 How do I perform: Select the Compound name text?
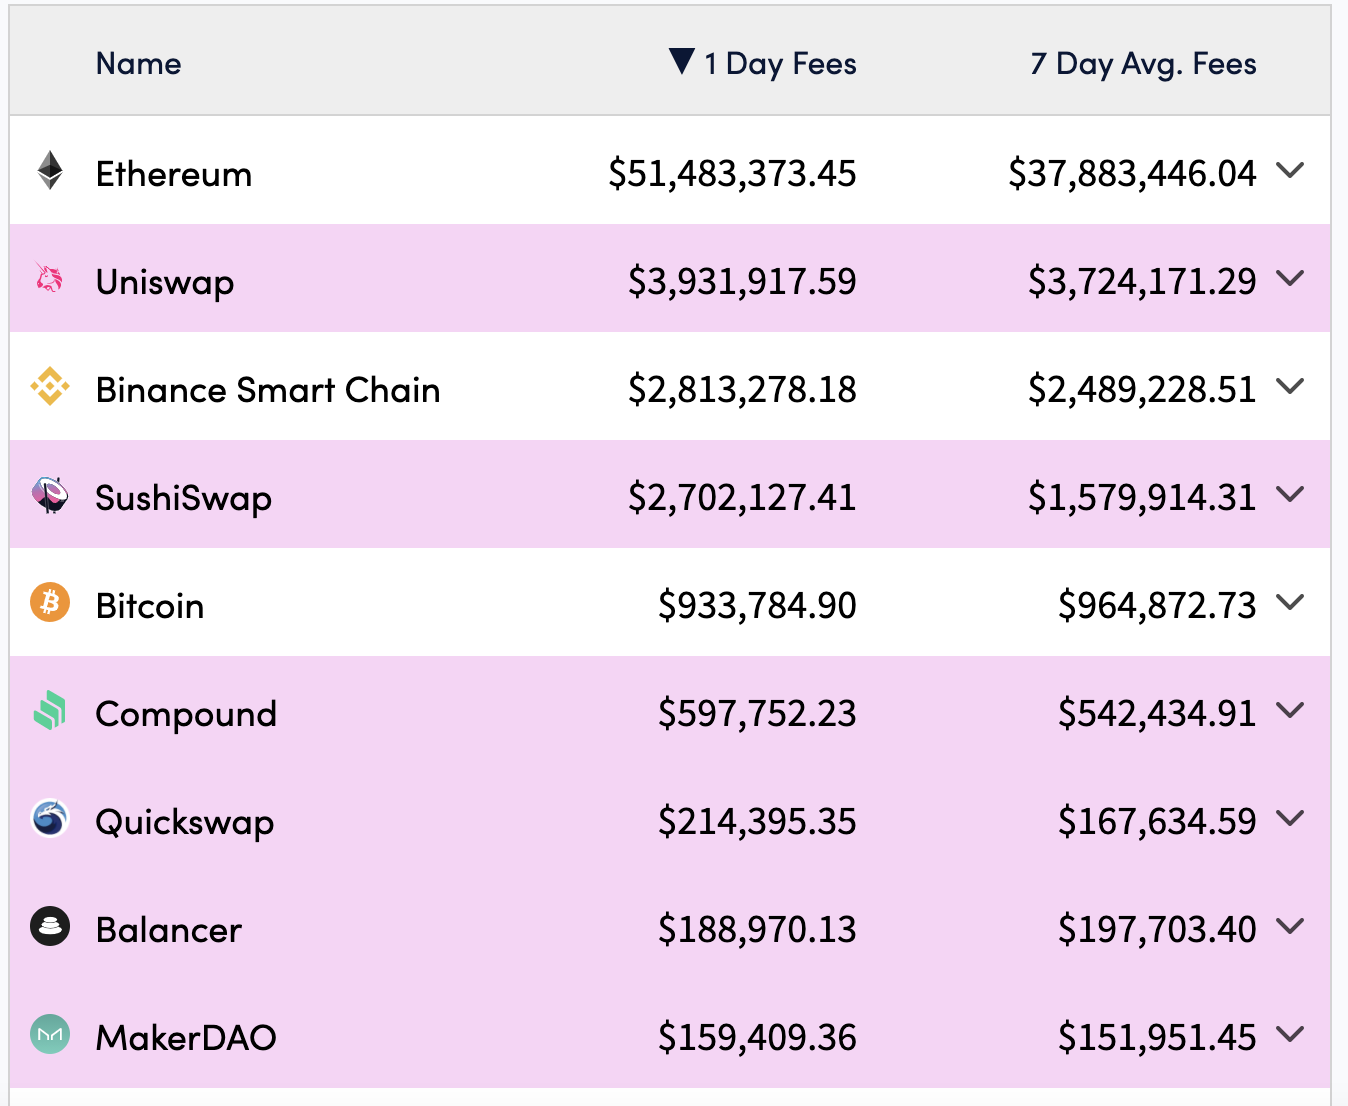tap(186, 715)
